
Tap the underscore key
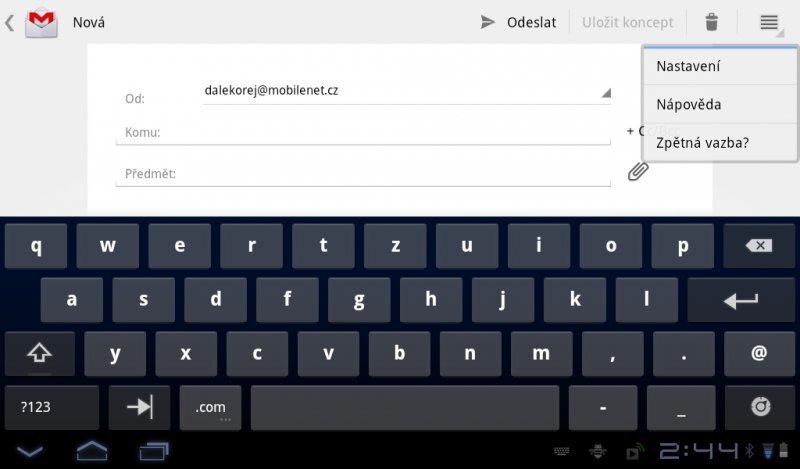click(x=681, y=407)
